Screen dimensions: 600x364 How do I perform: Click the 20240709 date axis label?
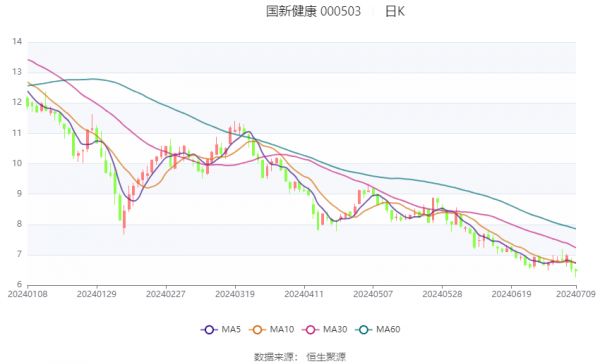point(576,294)
